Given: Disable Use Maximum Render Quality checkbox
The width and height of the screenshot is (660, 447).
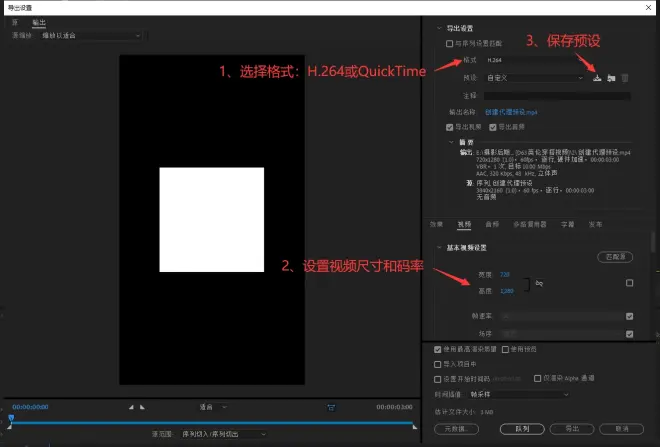Looking at the screenshot, I should click(x=438, y=349).
